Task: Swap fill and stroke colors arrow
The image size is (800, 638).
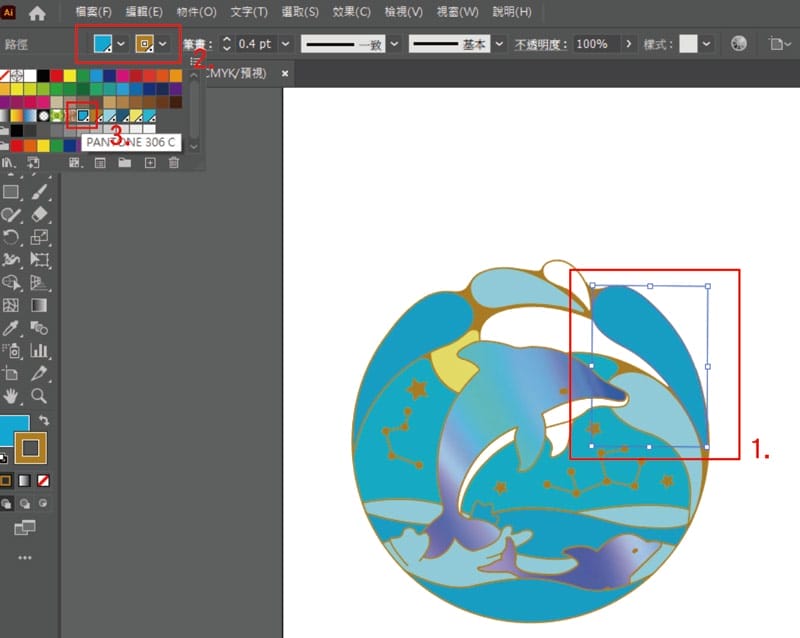Action: (x=44, y=420)
